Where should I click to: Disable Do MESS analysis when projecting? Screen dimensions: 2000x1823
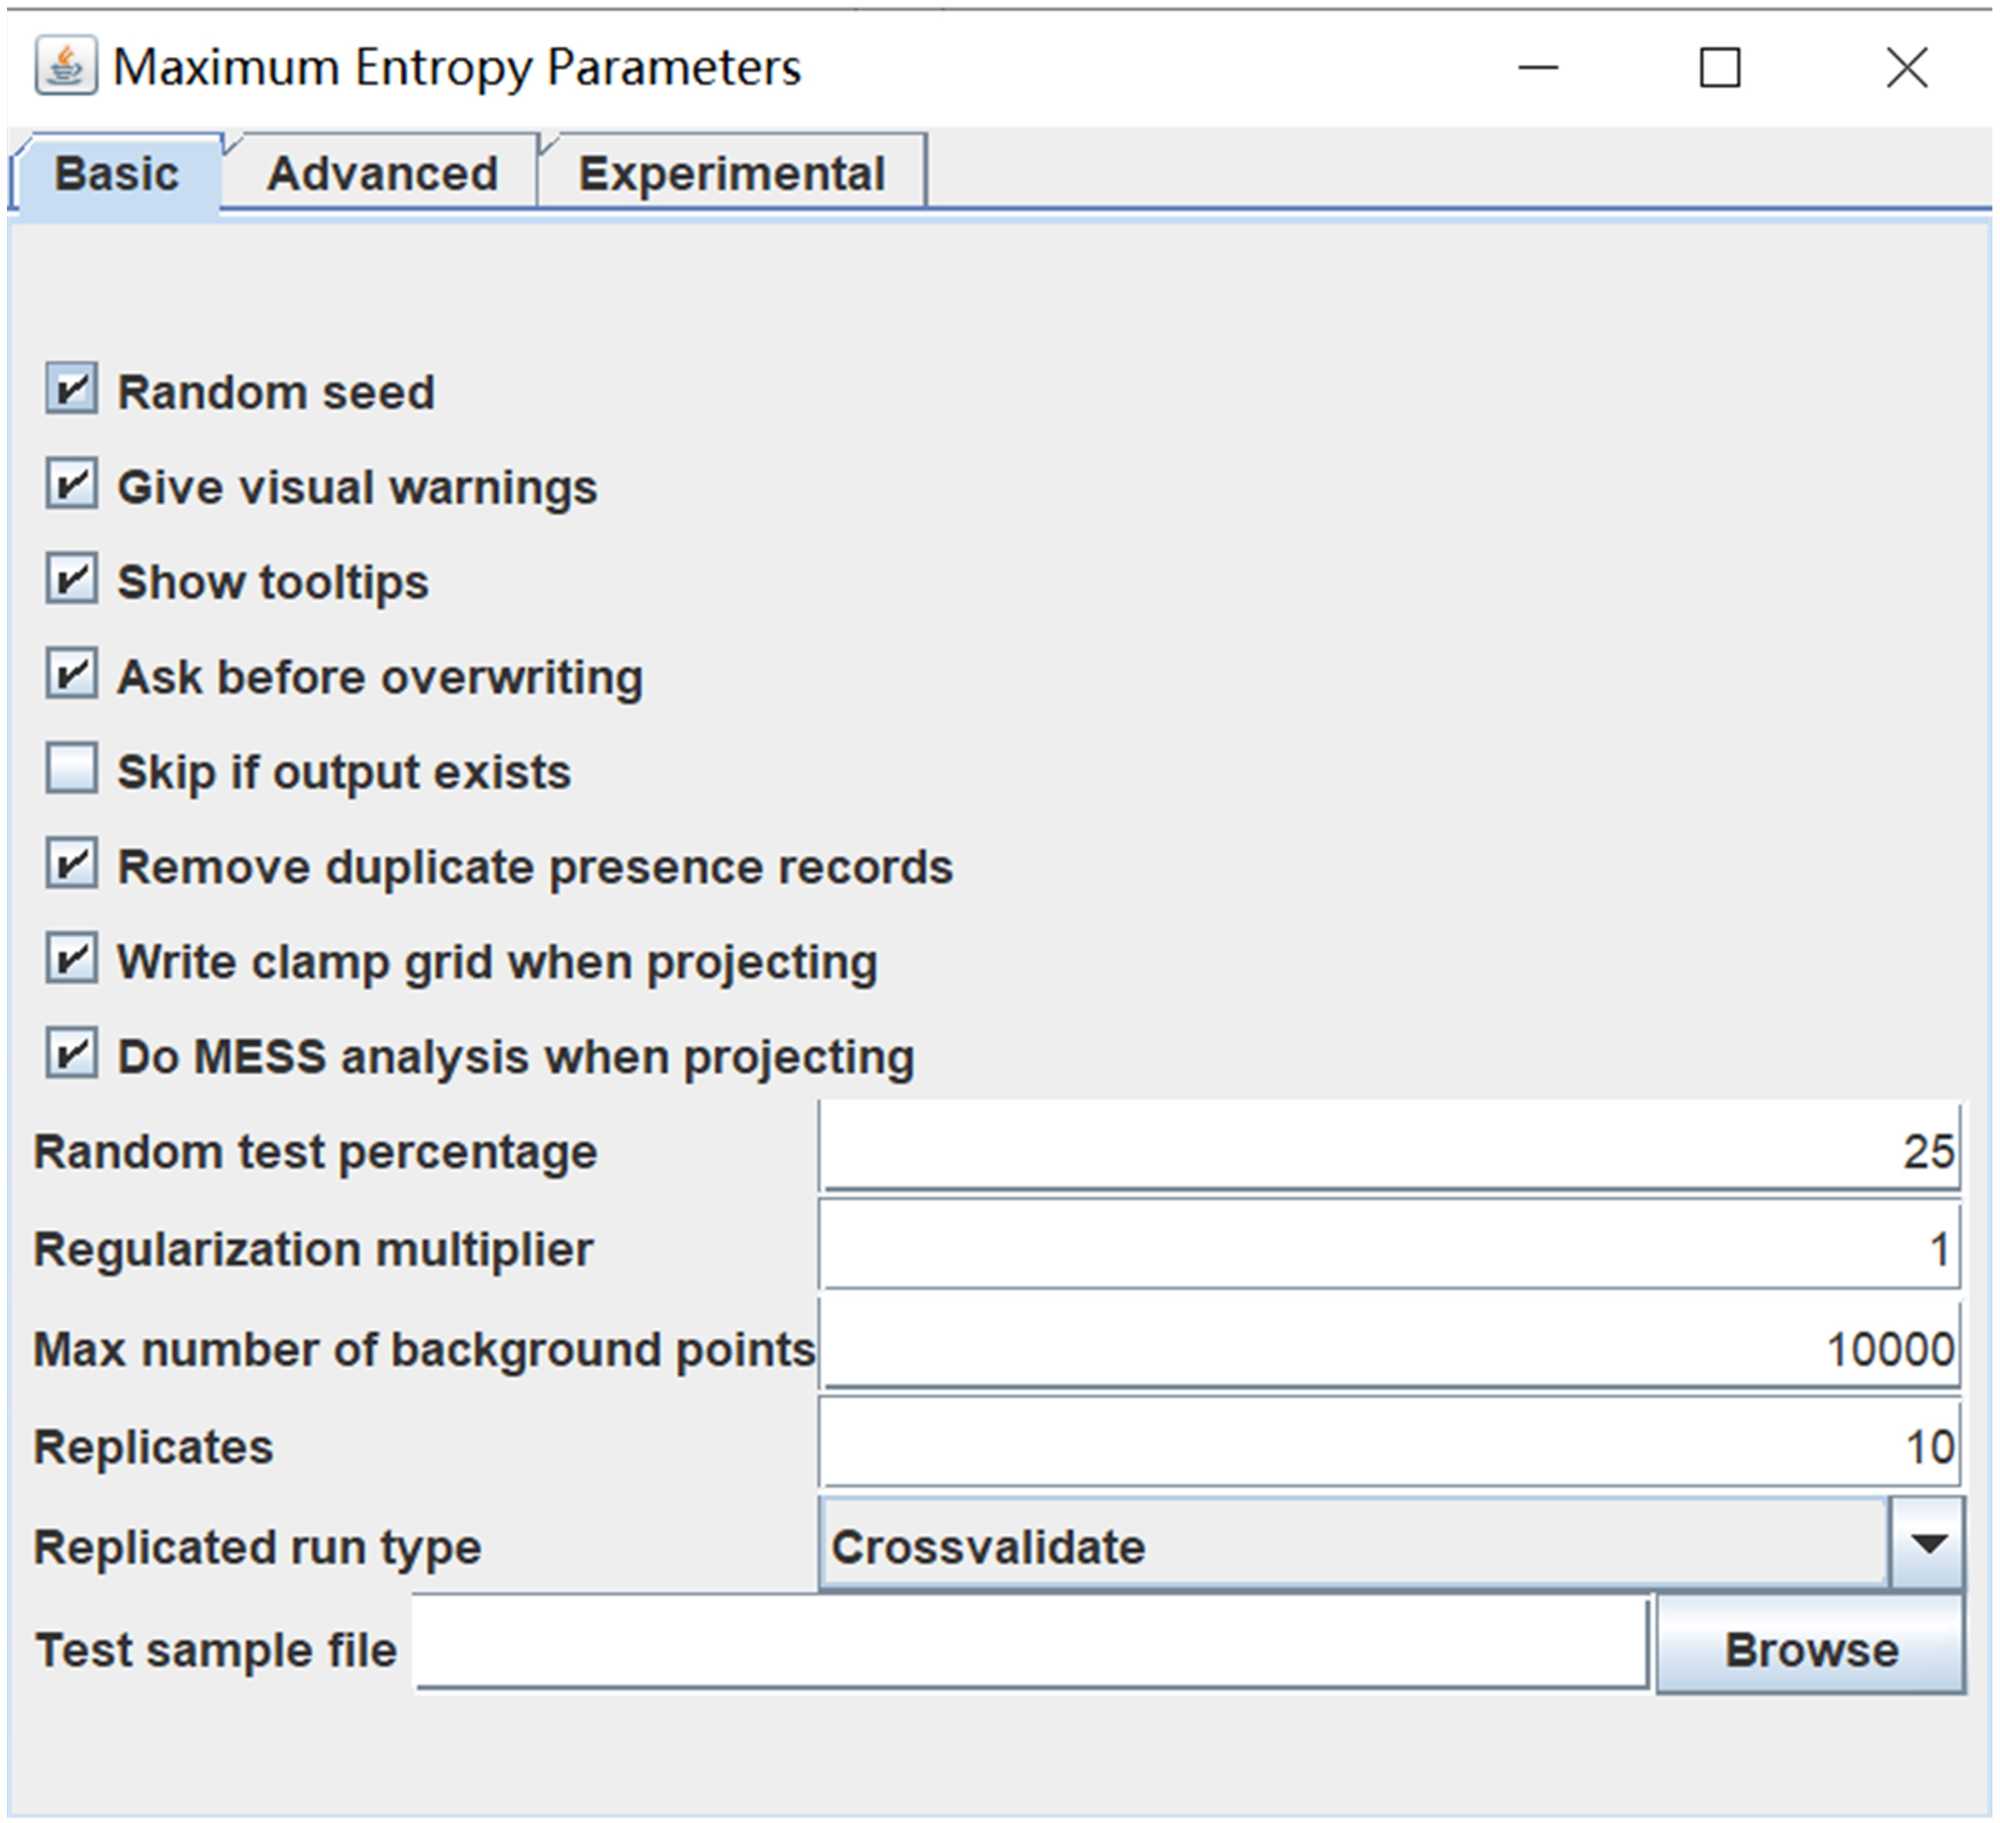[x=71, y=1054]
